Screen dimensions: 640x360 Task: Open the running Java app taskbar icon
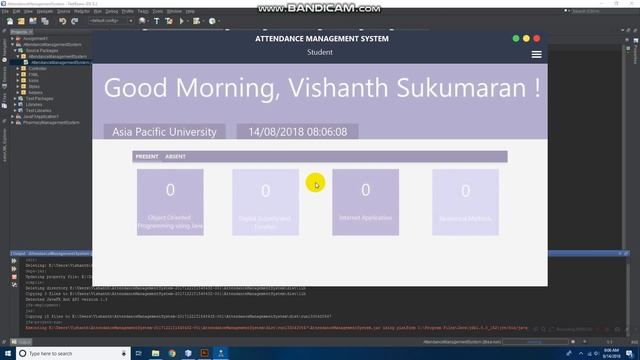click(221, 353)
